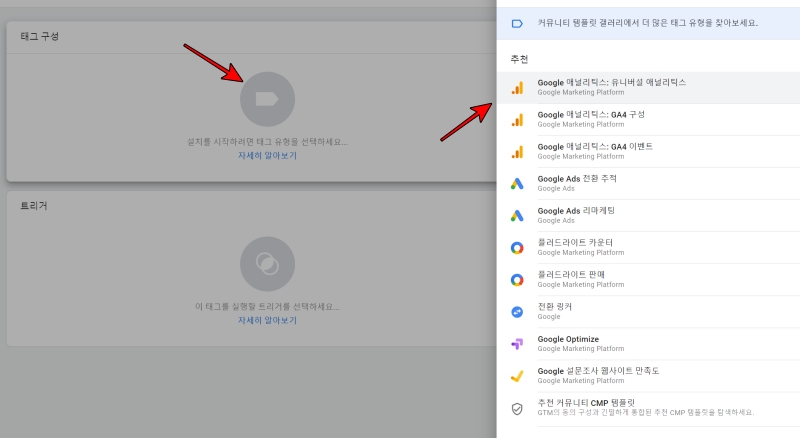Select Google 애널리틱스: GA4 구성 tag type
800x438 pixels.
(x=648, y=119)
